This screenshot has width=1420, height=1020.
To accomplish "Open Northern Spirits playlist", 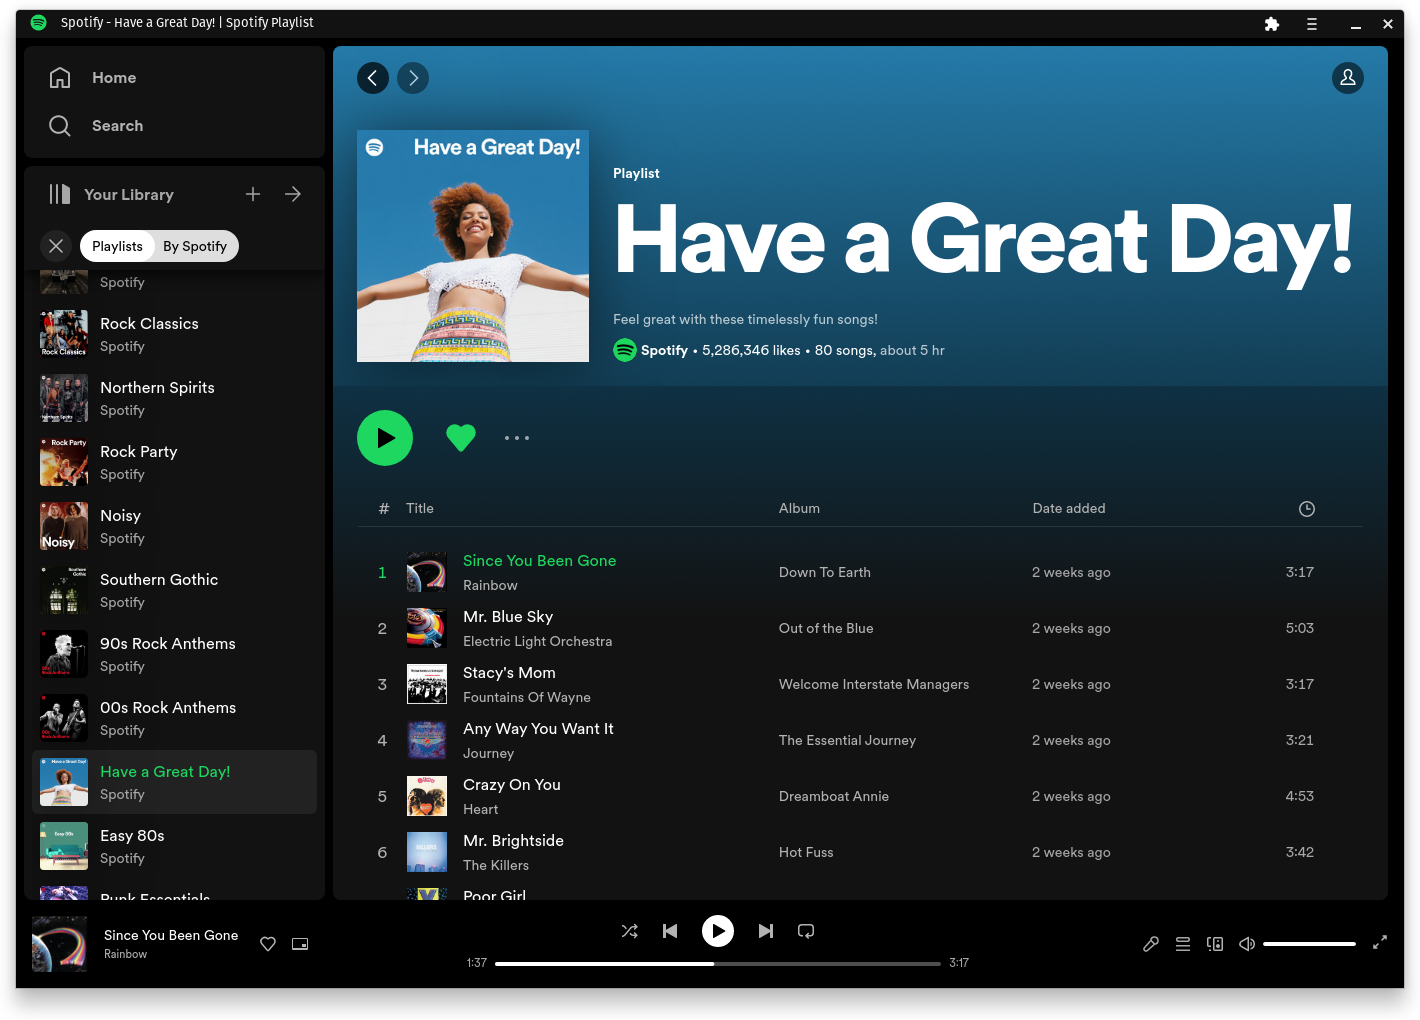I will point(175,398).
